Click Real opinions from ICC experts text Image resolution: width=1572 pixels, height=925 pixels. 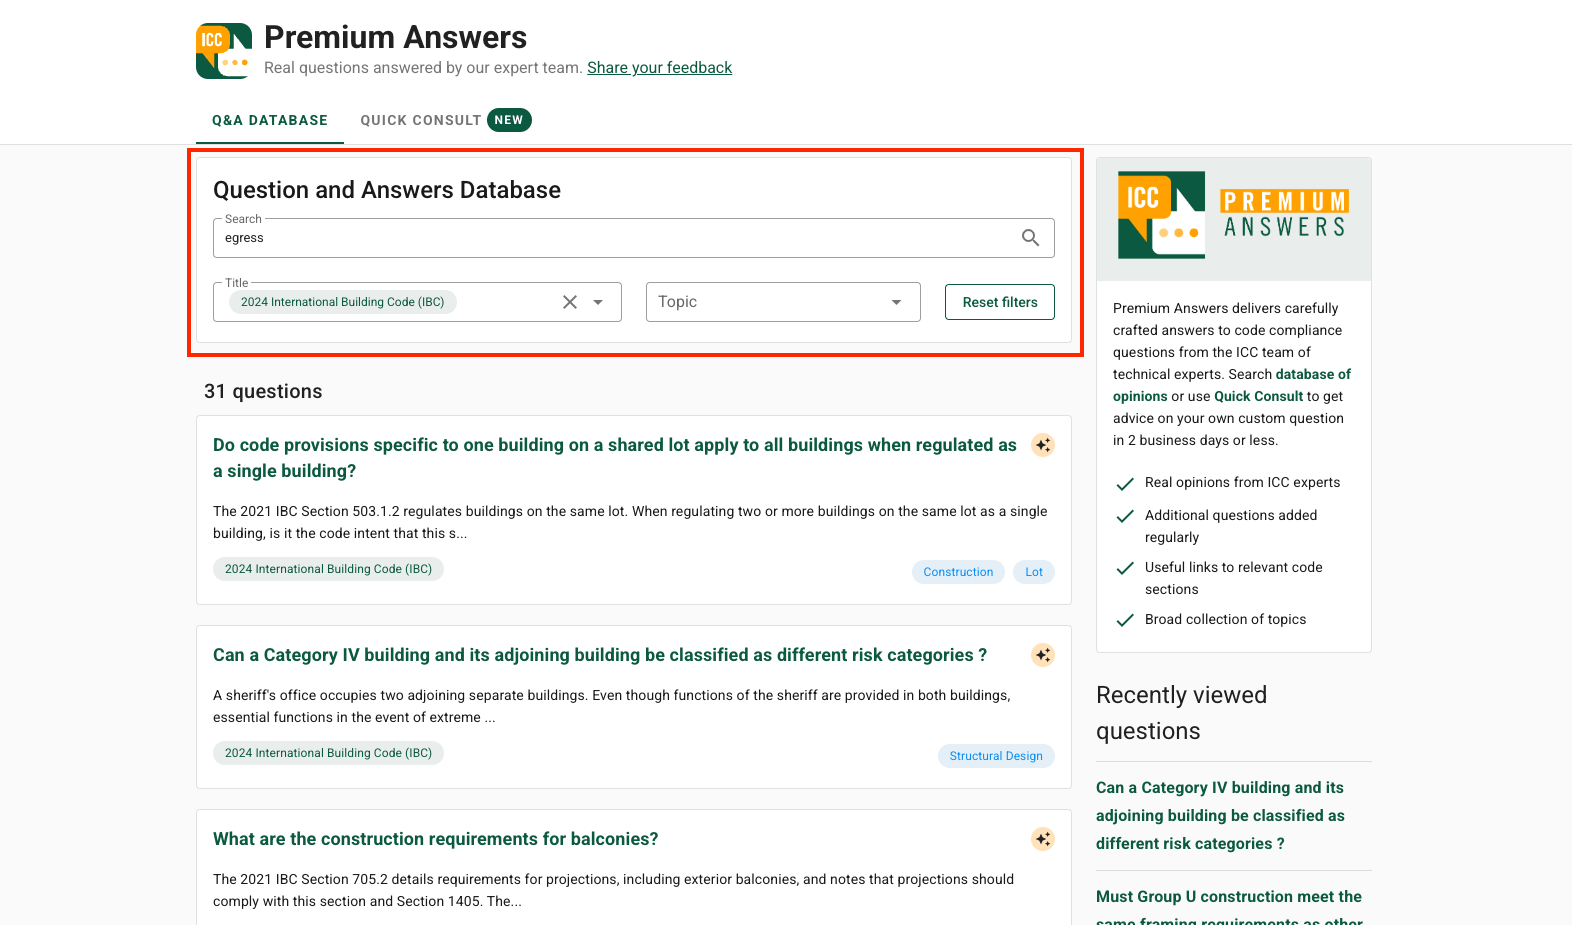coord(1242,482)
